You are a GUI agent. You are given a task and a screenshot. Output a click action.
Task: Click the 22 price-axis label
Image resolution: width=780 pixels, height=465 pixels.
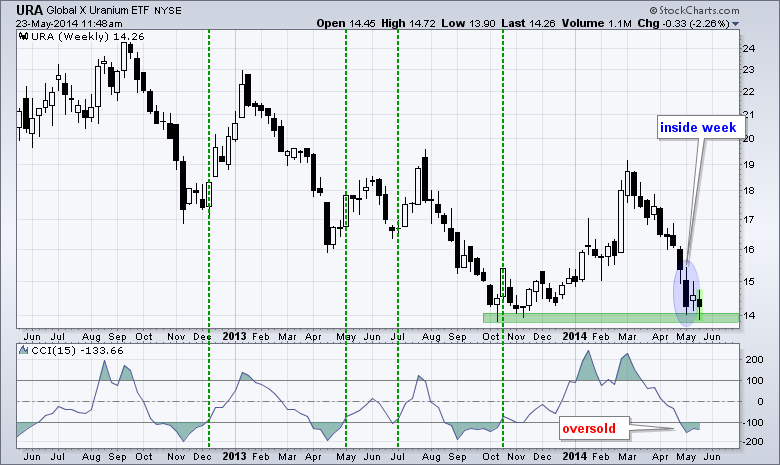click(749, 92)
